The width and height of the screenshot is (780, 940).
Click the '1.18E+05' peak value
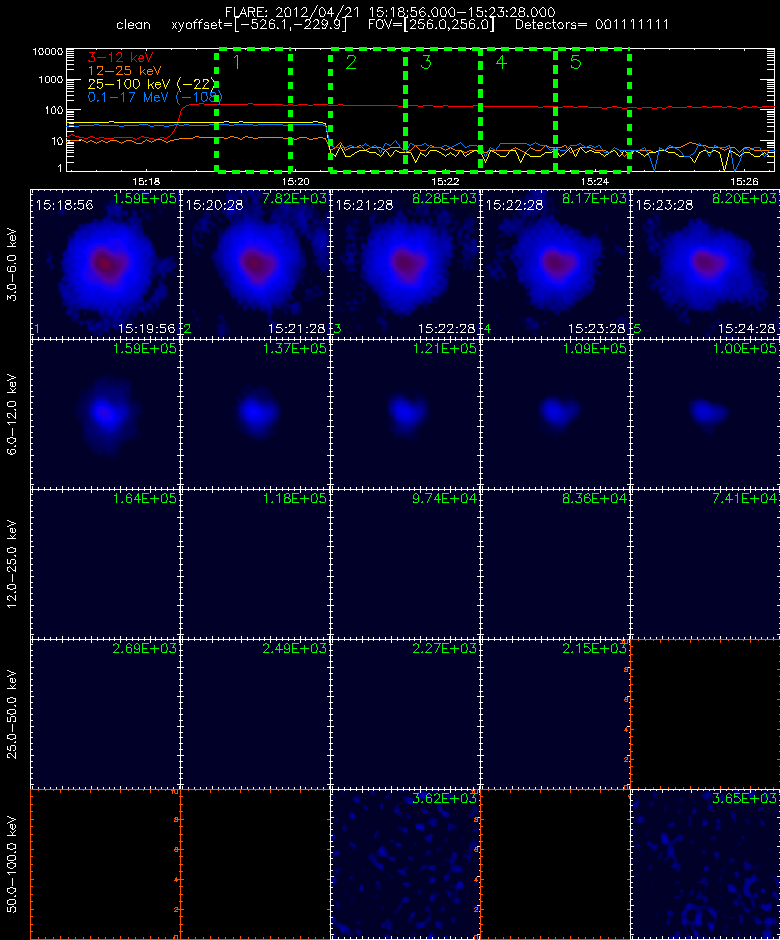coord(295,498)
